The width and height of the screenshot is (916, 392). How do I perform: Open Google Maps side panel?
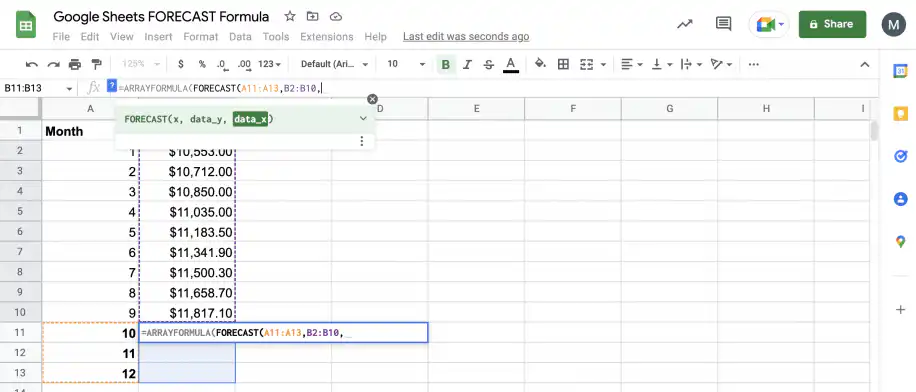[x=900, y=241]
